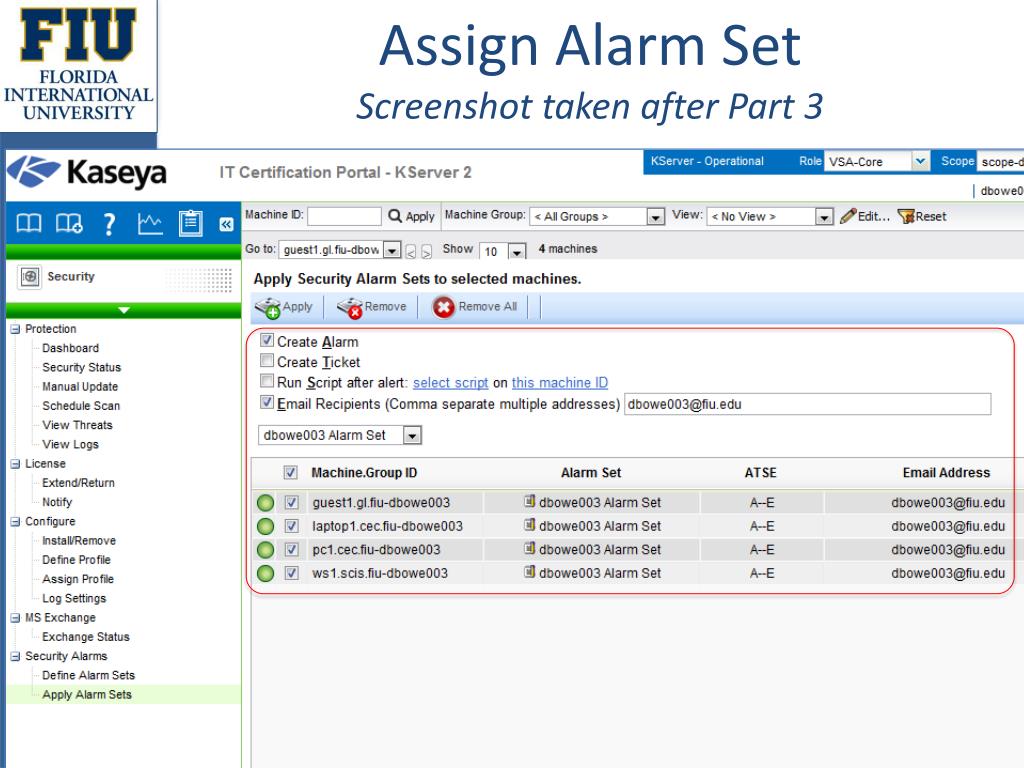Screen dimensions: 1024x768
Task: Click the select script link
Action: click(451, 383)
